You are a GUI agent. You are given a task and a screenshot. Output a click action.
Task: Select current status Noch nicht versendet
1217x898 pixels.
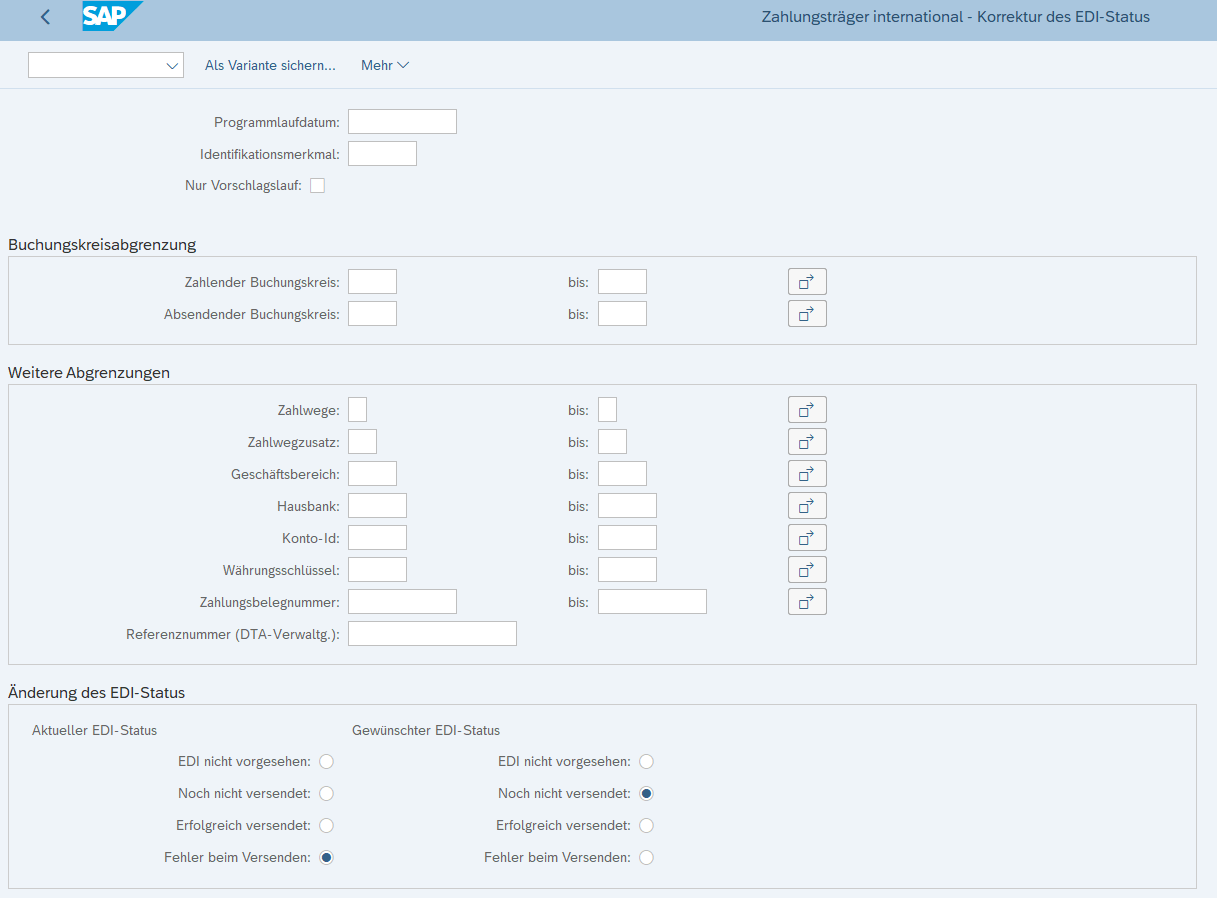click(326, 794)
